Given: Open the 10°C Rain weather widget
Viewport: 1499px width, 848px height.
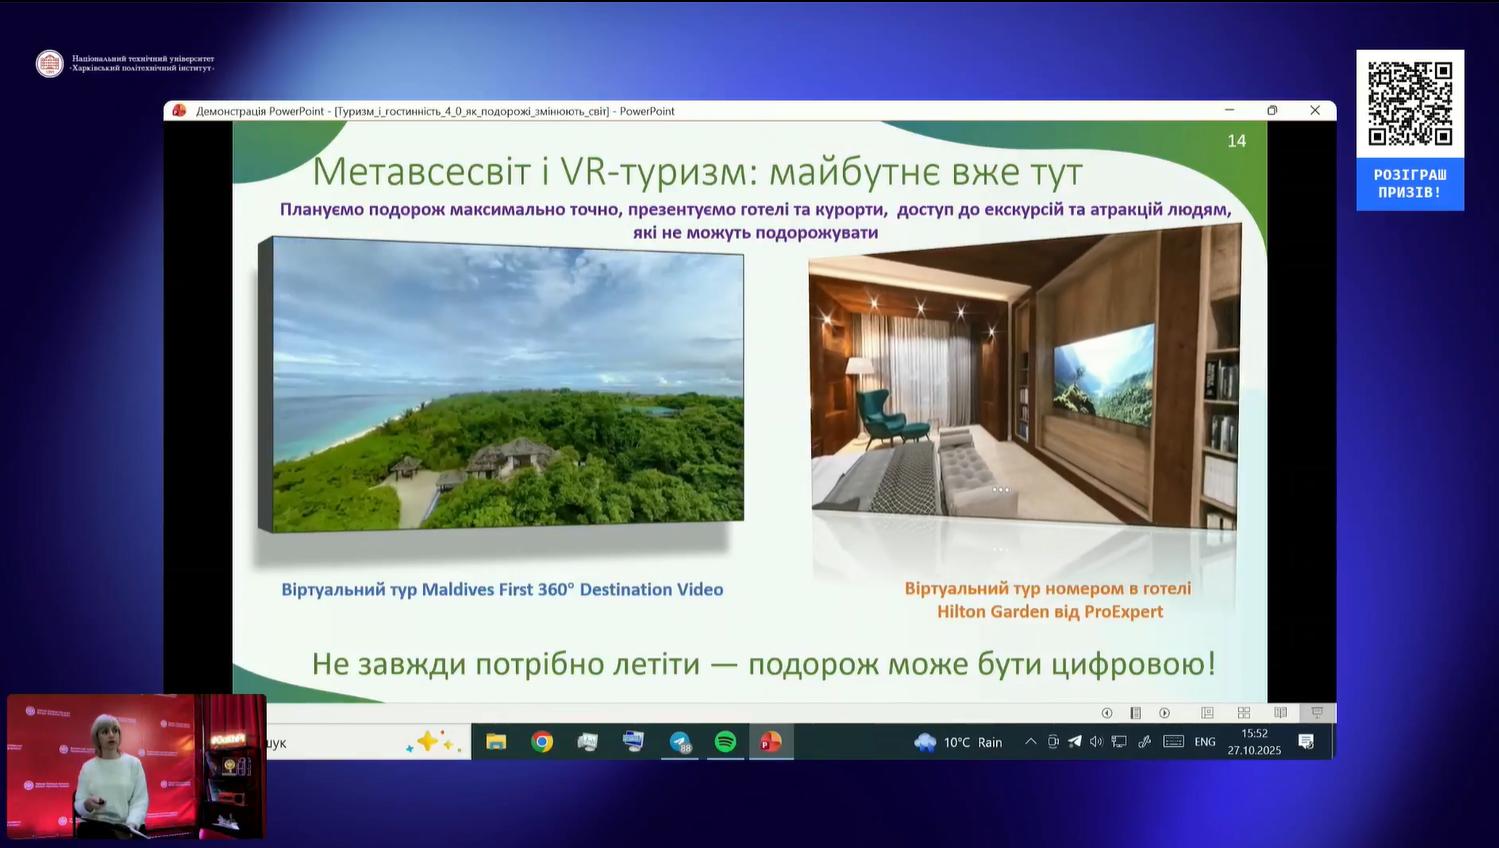Looking at the screenshot, I should tap(958, 742).
